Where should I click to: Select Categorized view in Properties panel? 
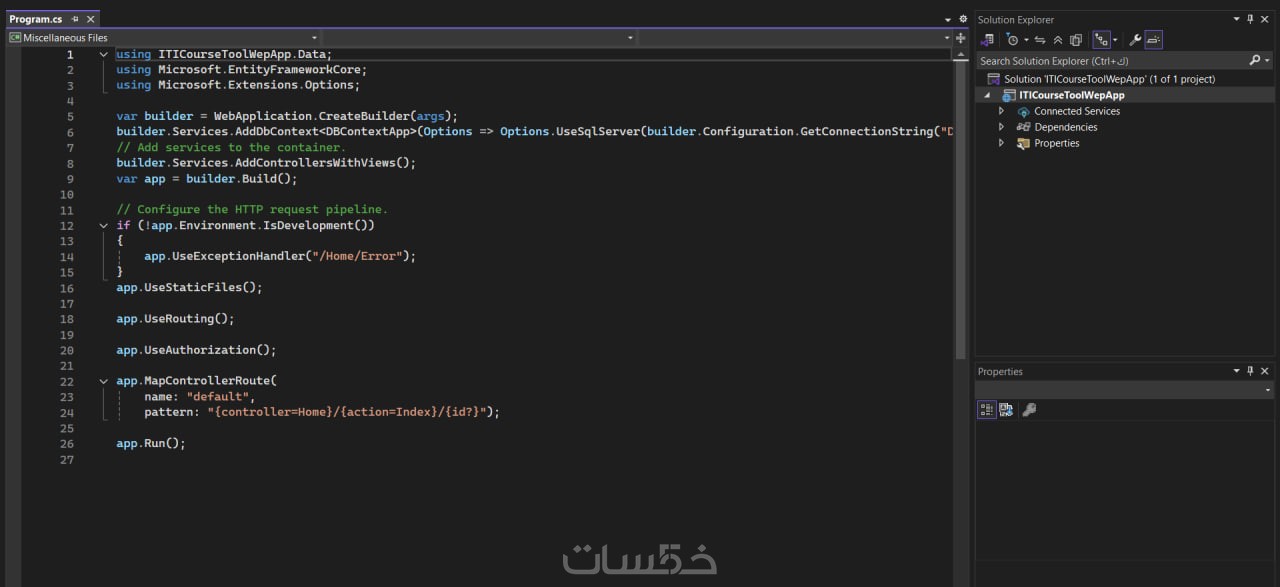[987, 410]
